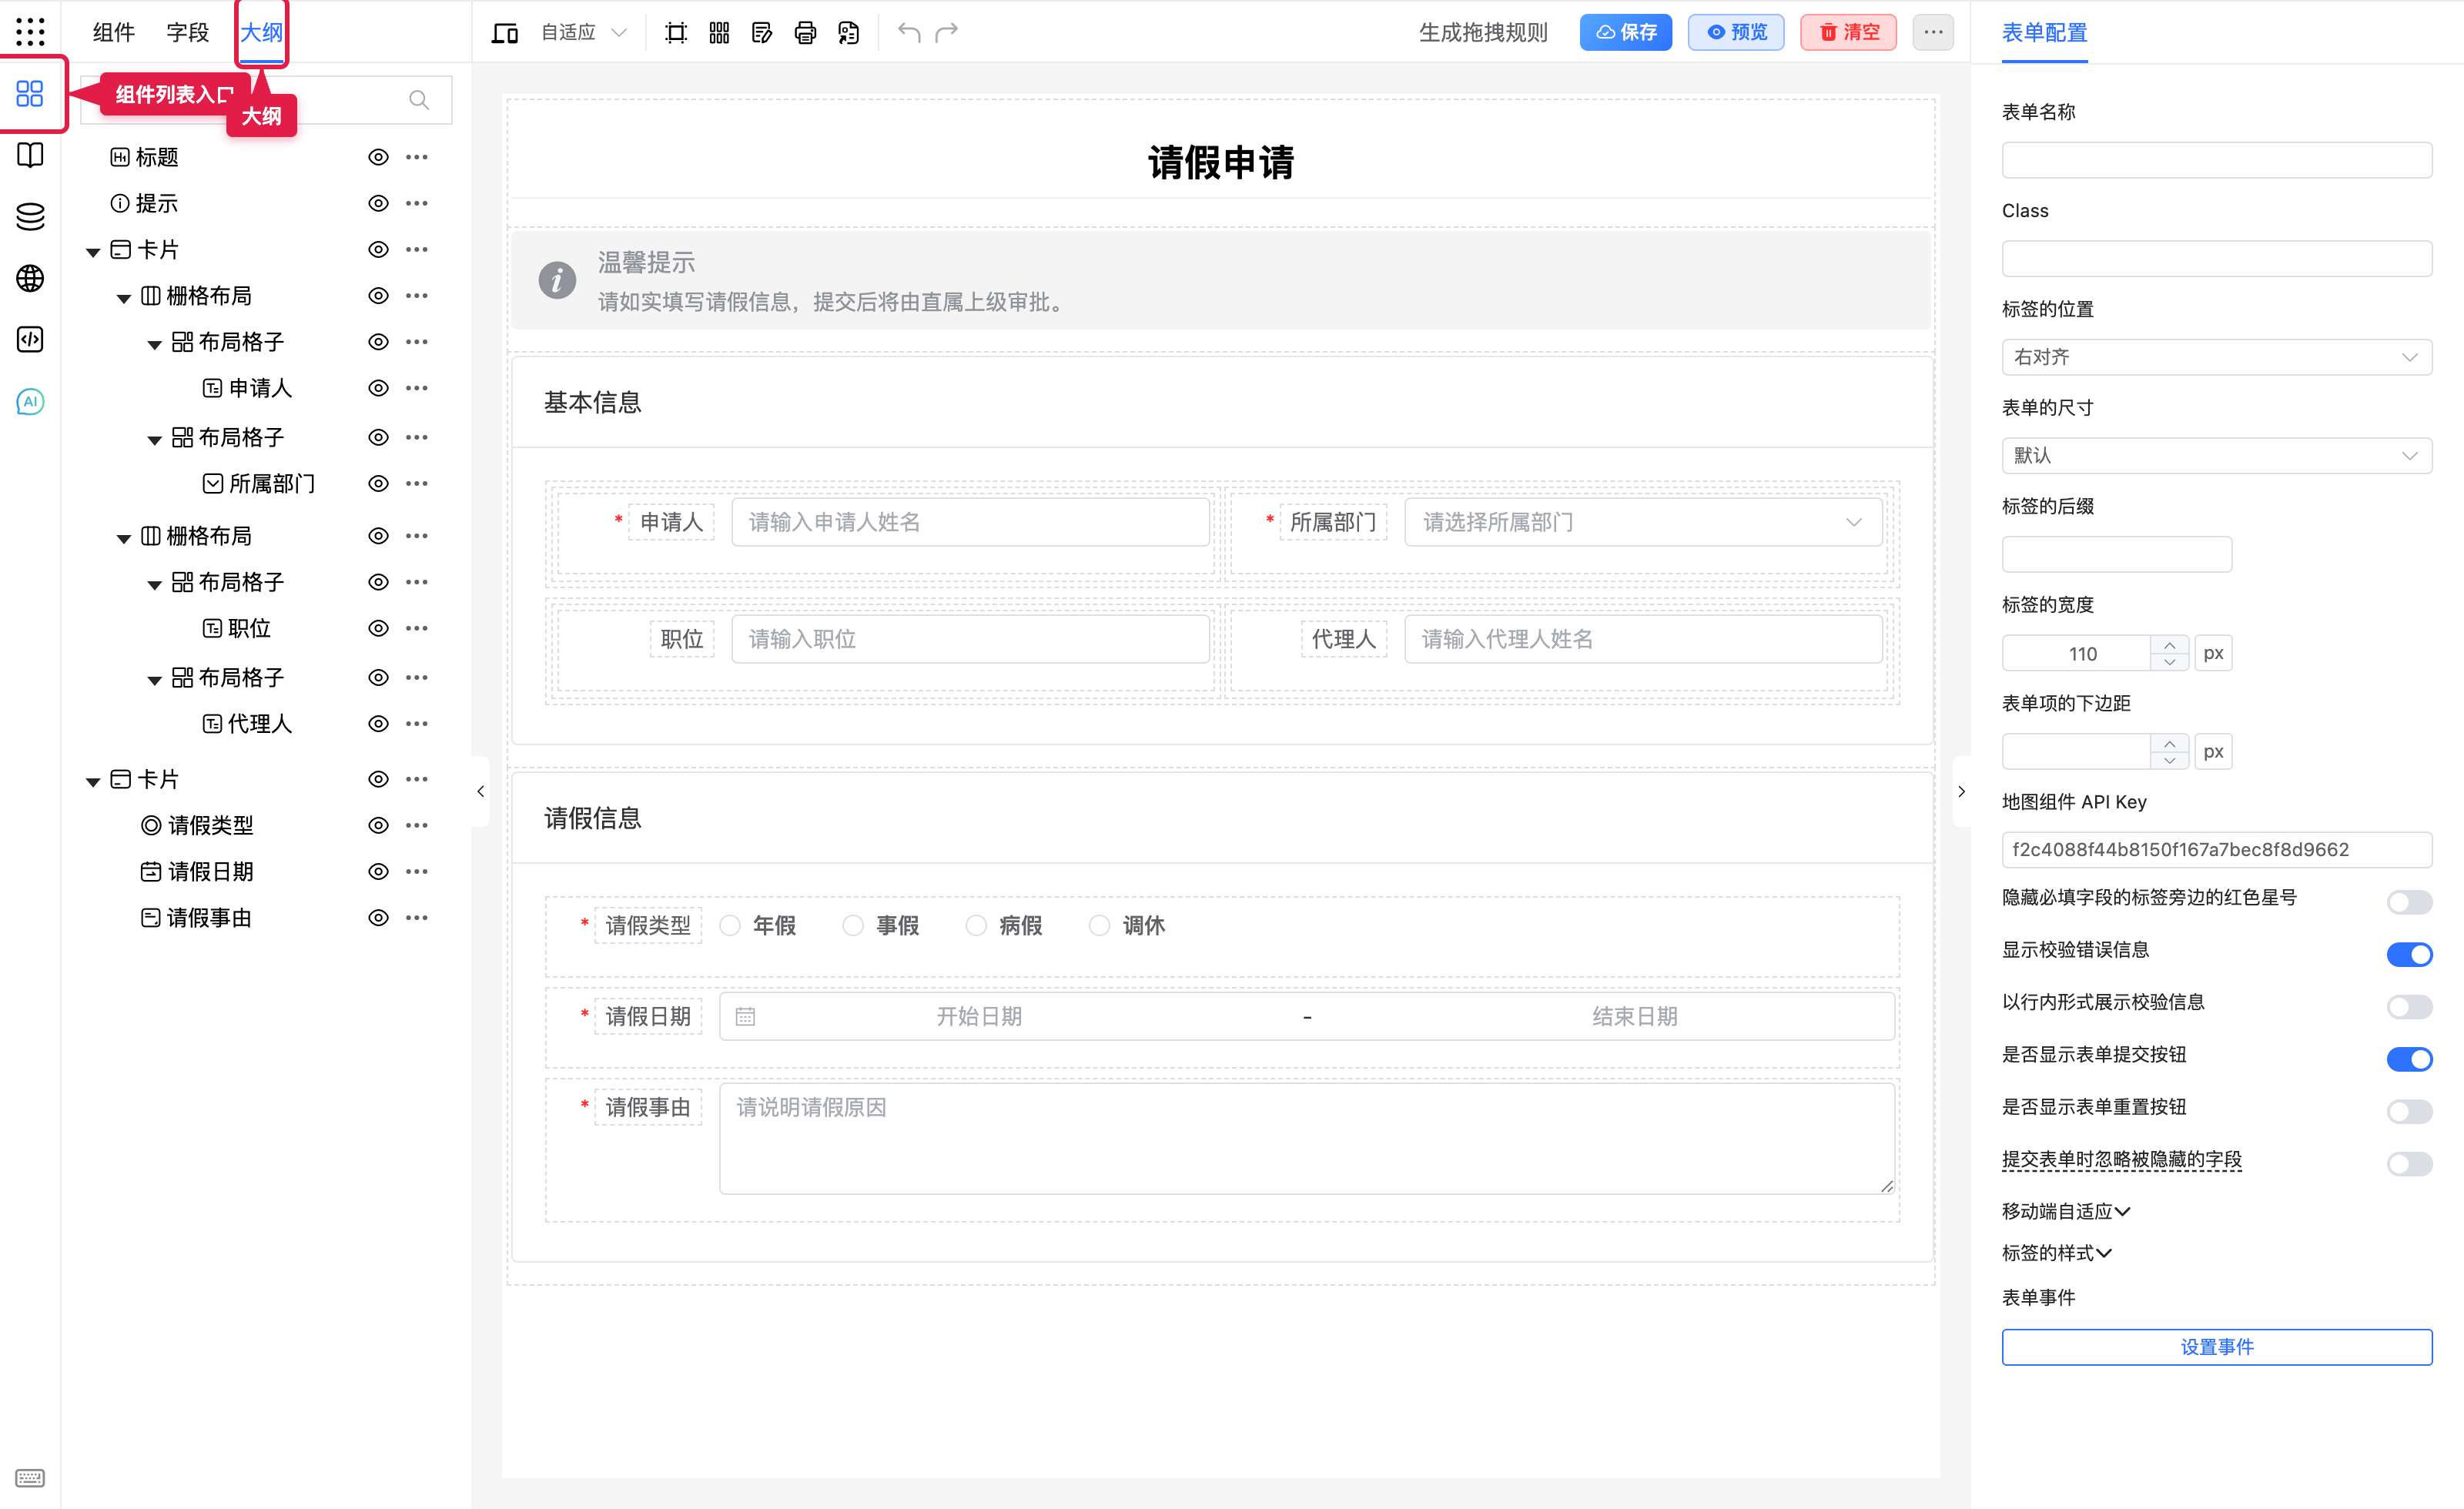The image size is (2464, 1509).
Task: Click the 保存 button
Action: (x=1626, y=32)
